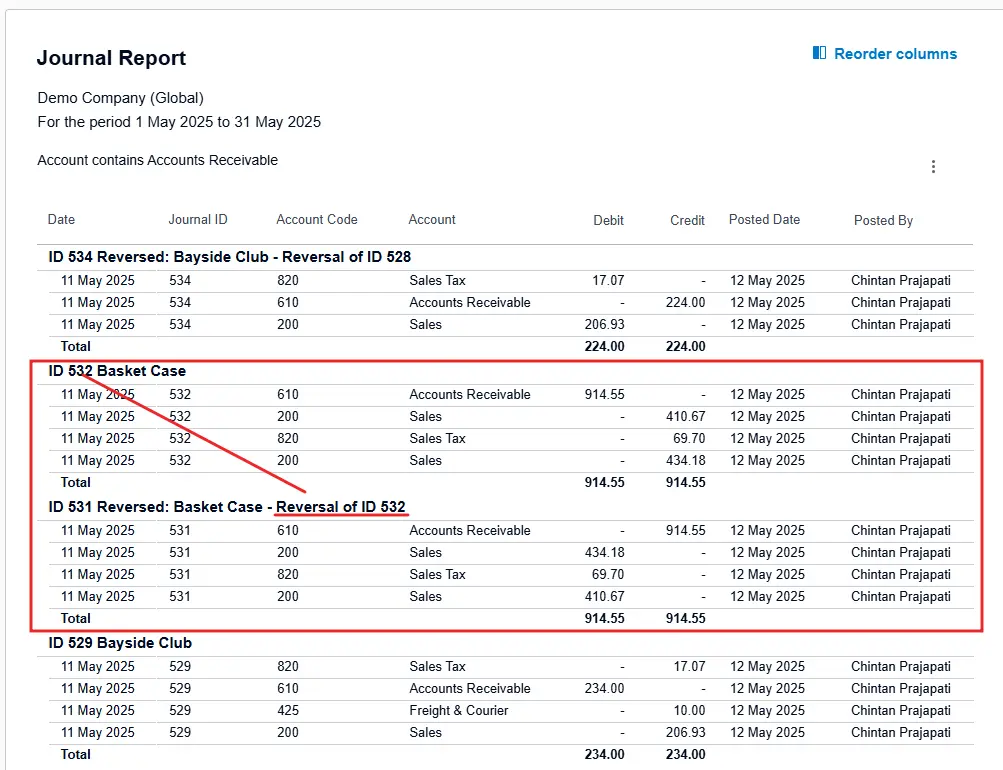This screenshot has height=770, width=1003.
Task: Click the 224.00 credit for Accounts Receivable
Action: click(x=685, y=303)
